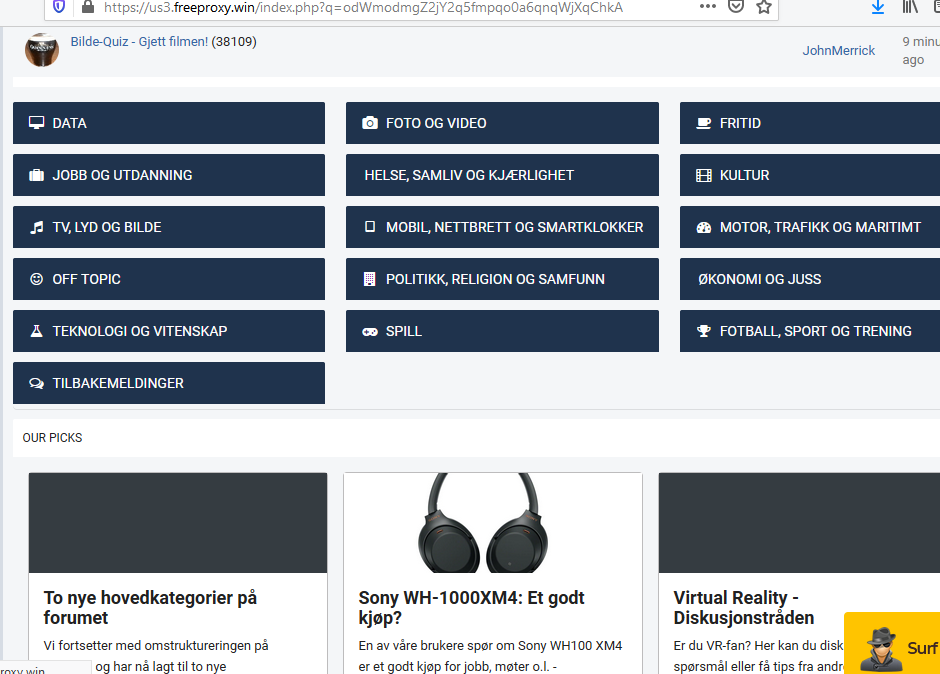The height and width of the screenshot is (674, 940).
Task: Open Bilde-Quiz - Gjett filmen! thread
Action: point(139,41)
